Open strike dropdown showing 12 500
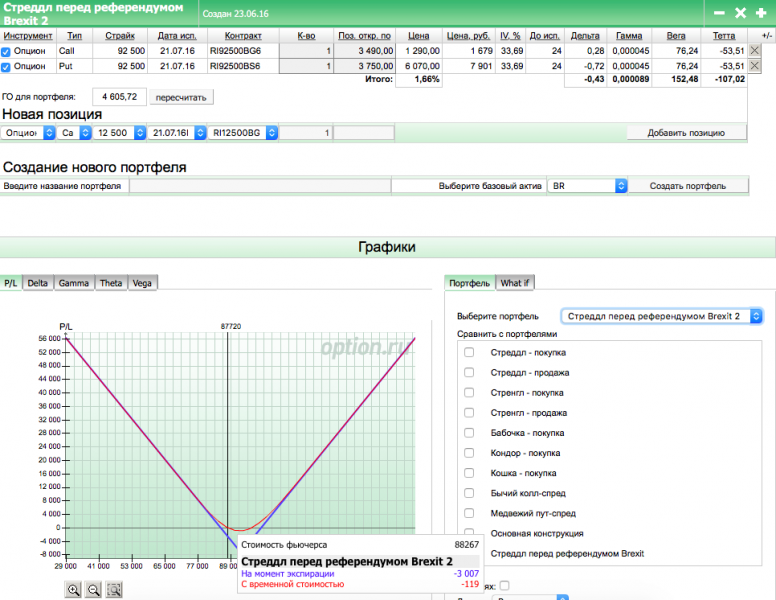Viewport: 776px width, 600px height. point(120,133)
